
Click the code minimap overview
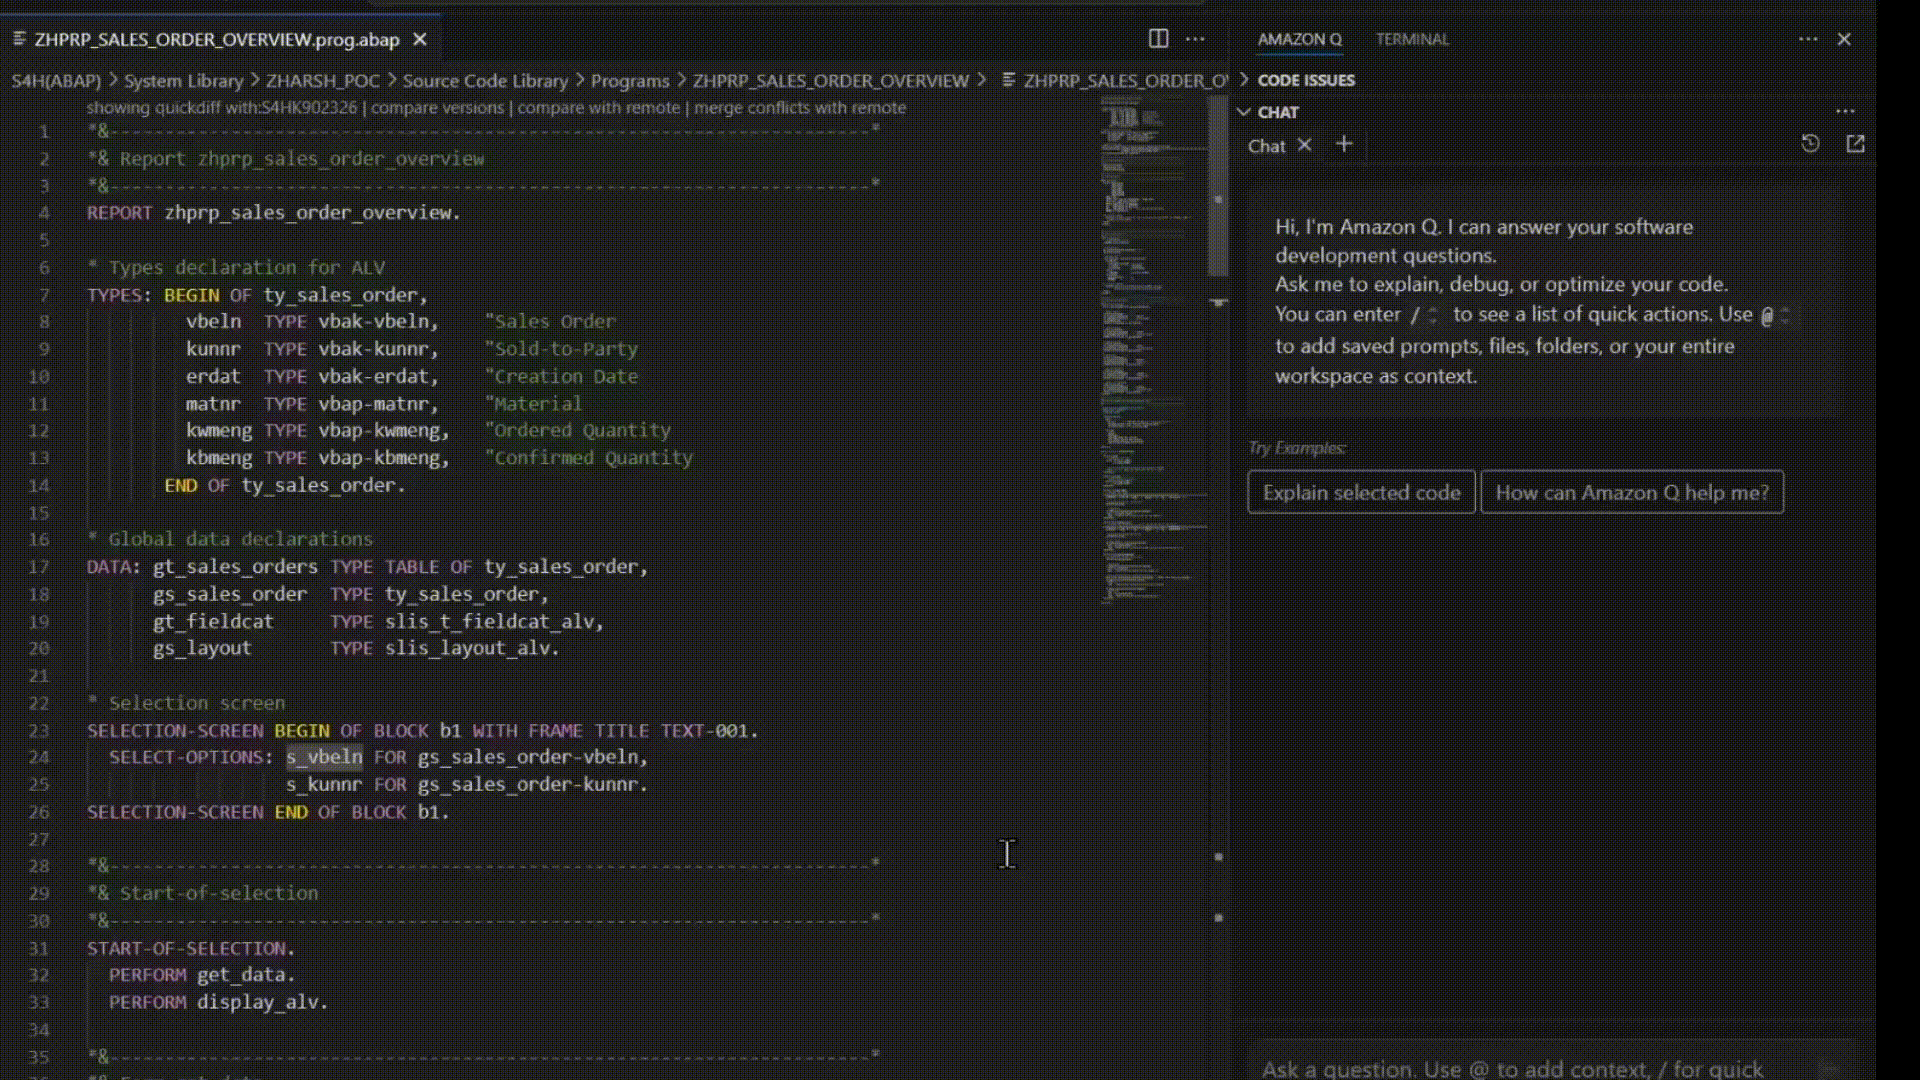click(1150, 350)
